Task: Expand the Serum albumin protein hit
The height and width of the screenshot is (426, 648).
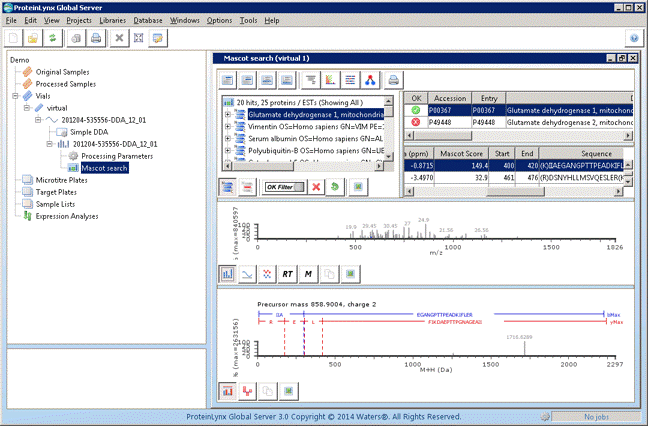Action: coord(228,139)
